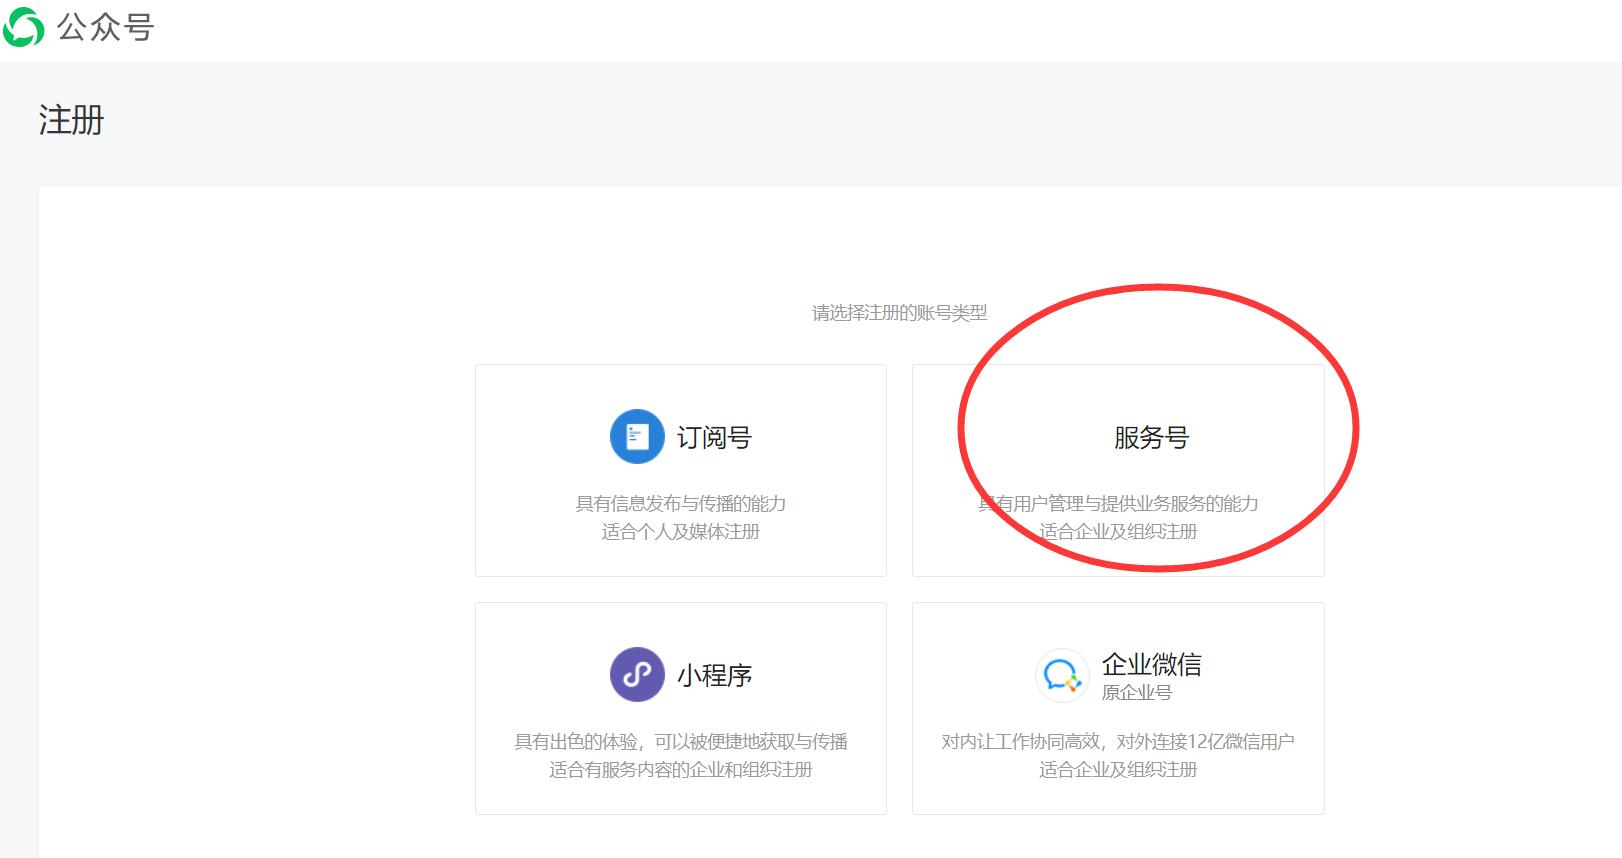
Task: Click 适合企业及组织注册 under 企业微信
Action: pyautogui.click(x=1118, y=770)
